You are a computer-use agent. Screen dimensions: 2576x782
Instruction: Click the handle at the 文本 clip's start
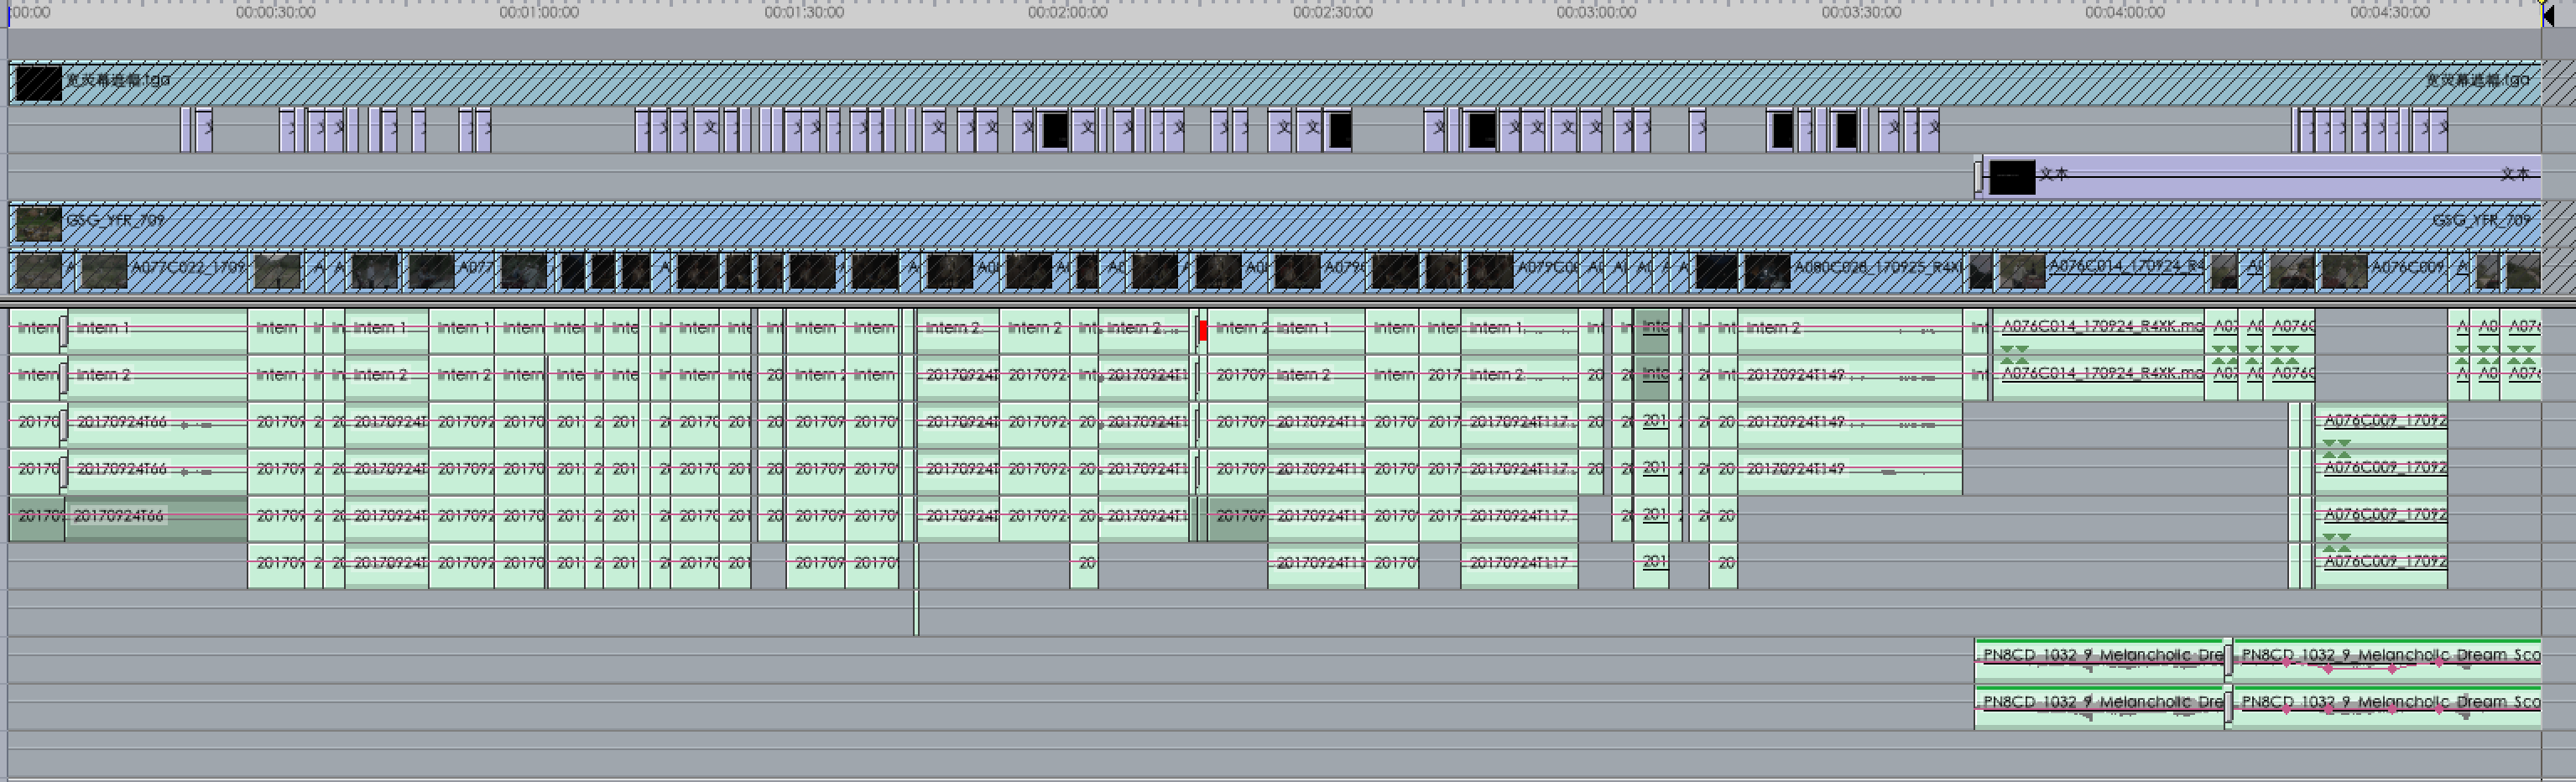point(1978,178)
